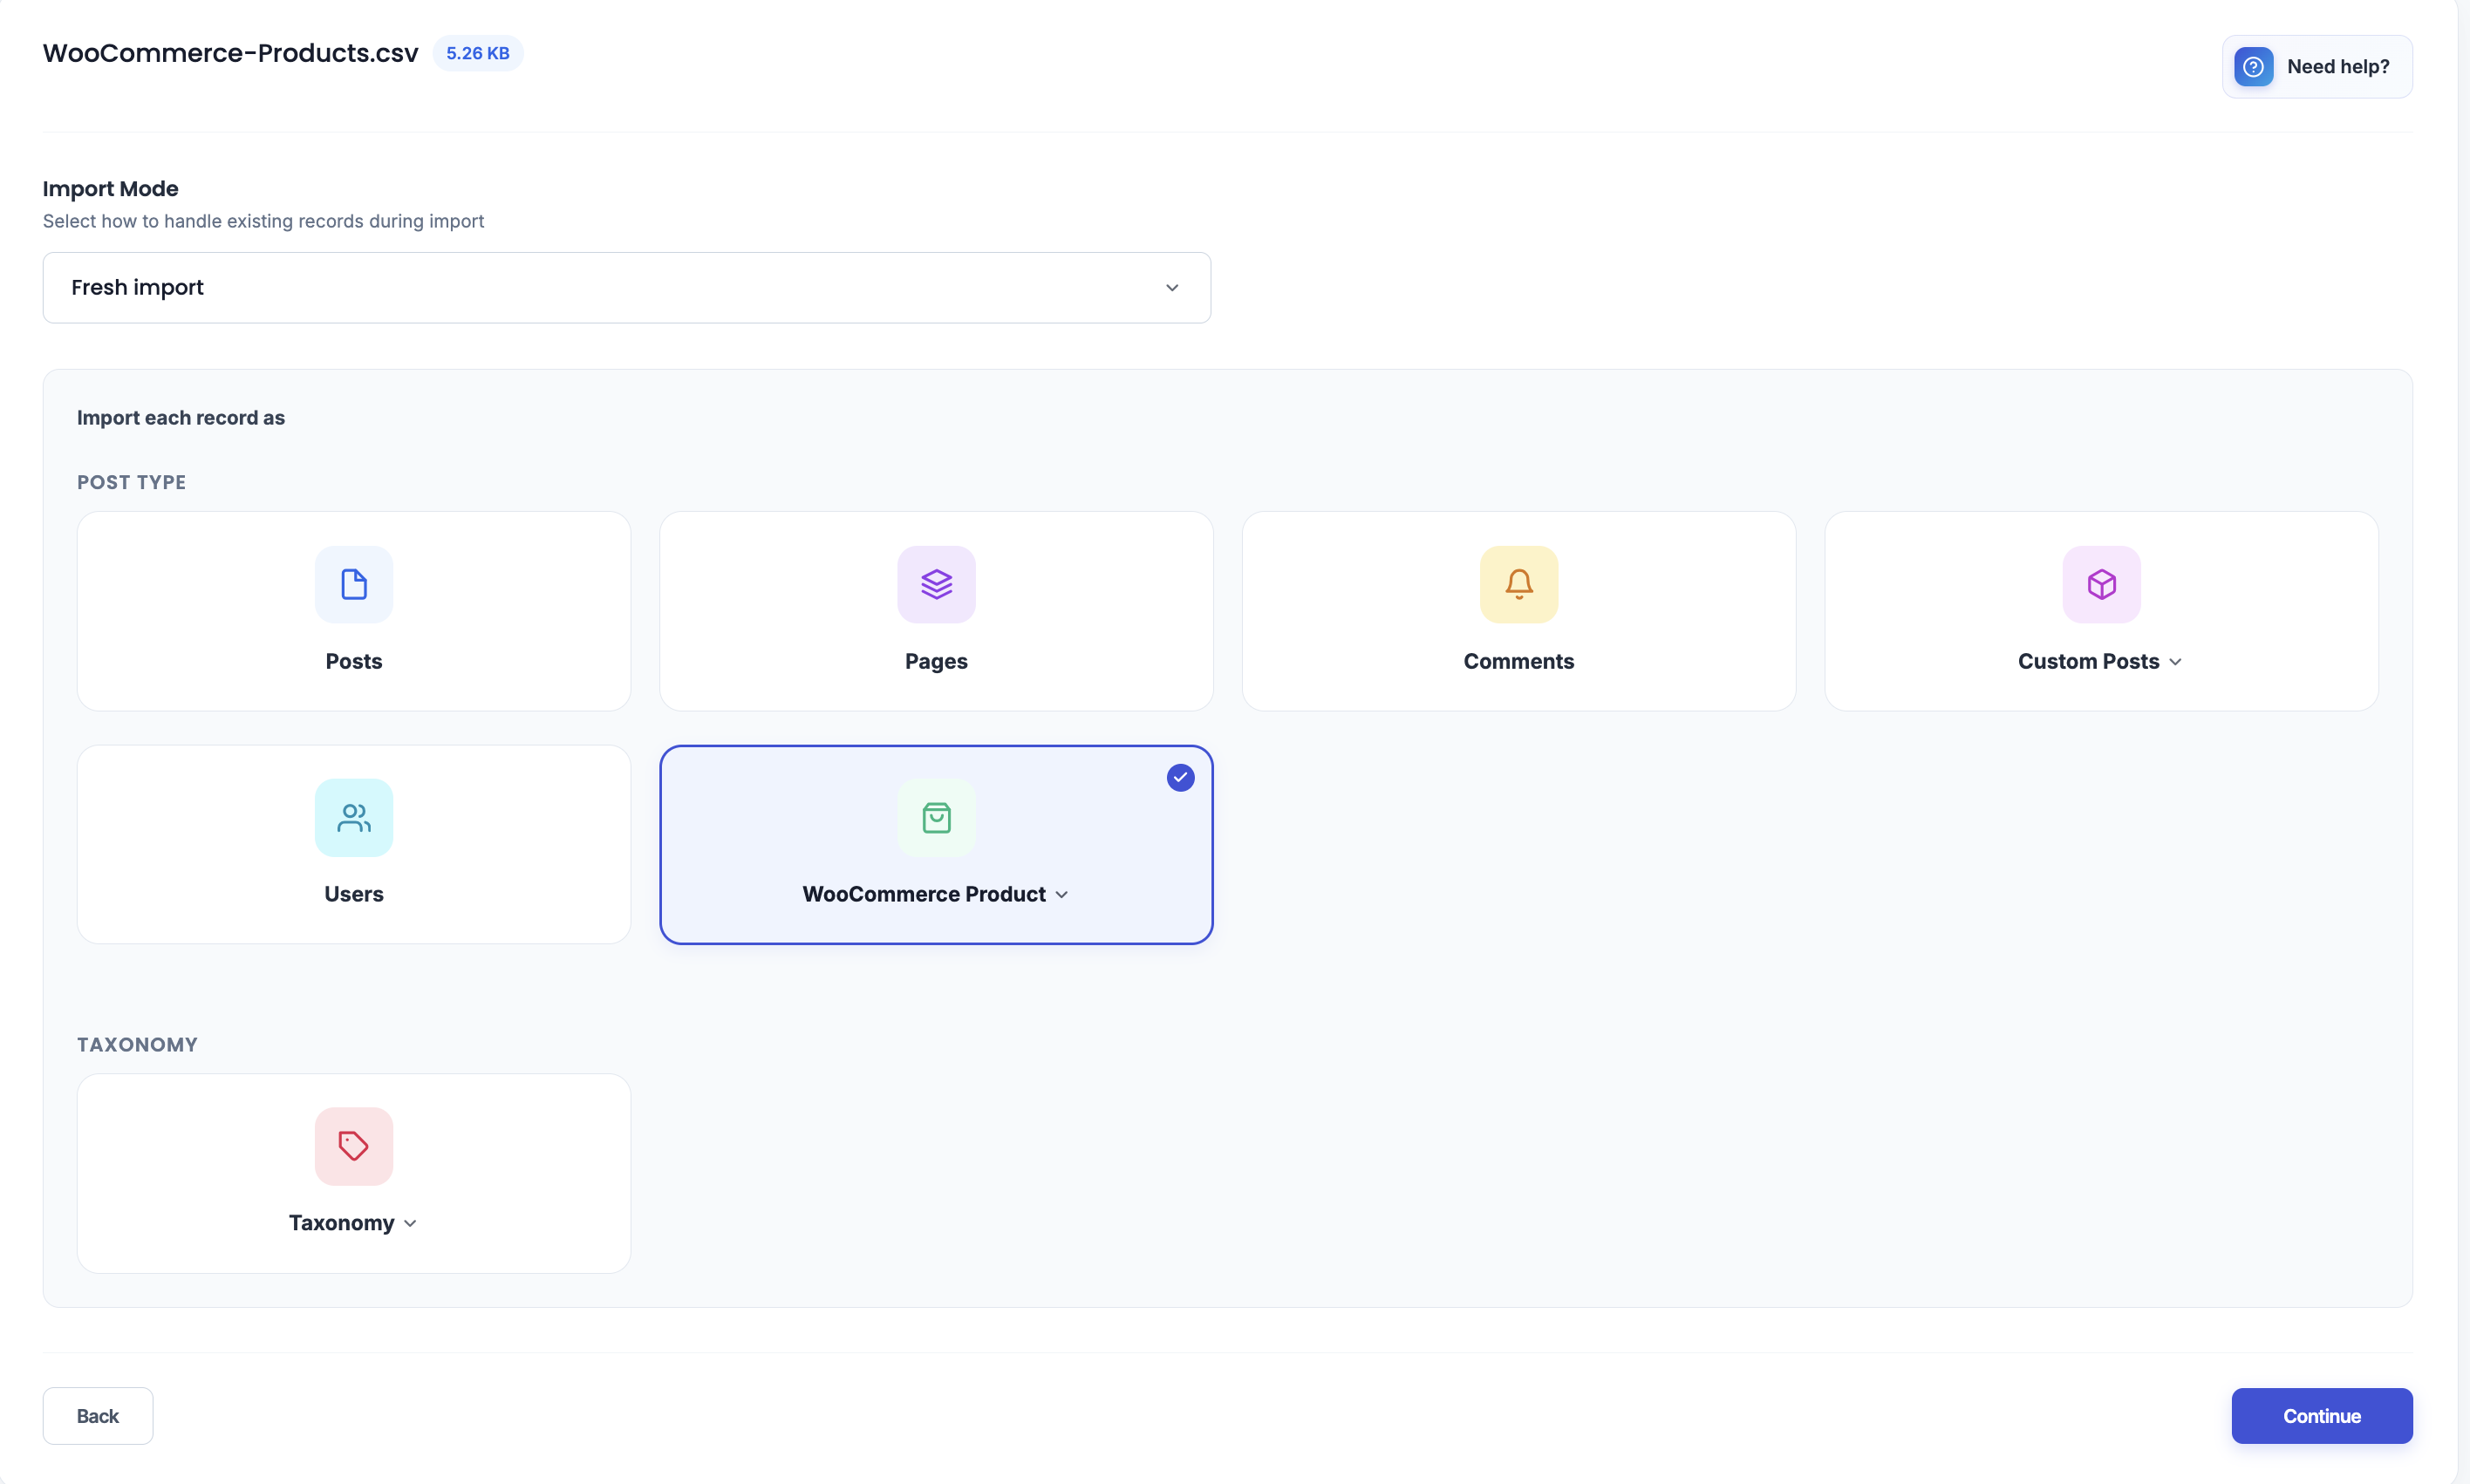2470x1484 pixels.
Task: Click the Custom Posts label text
Action: [x=2088, y=662]
